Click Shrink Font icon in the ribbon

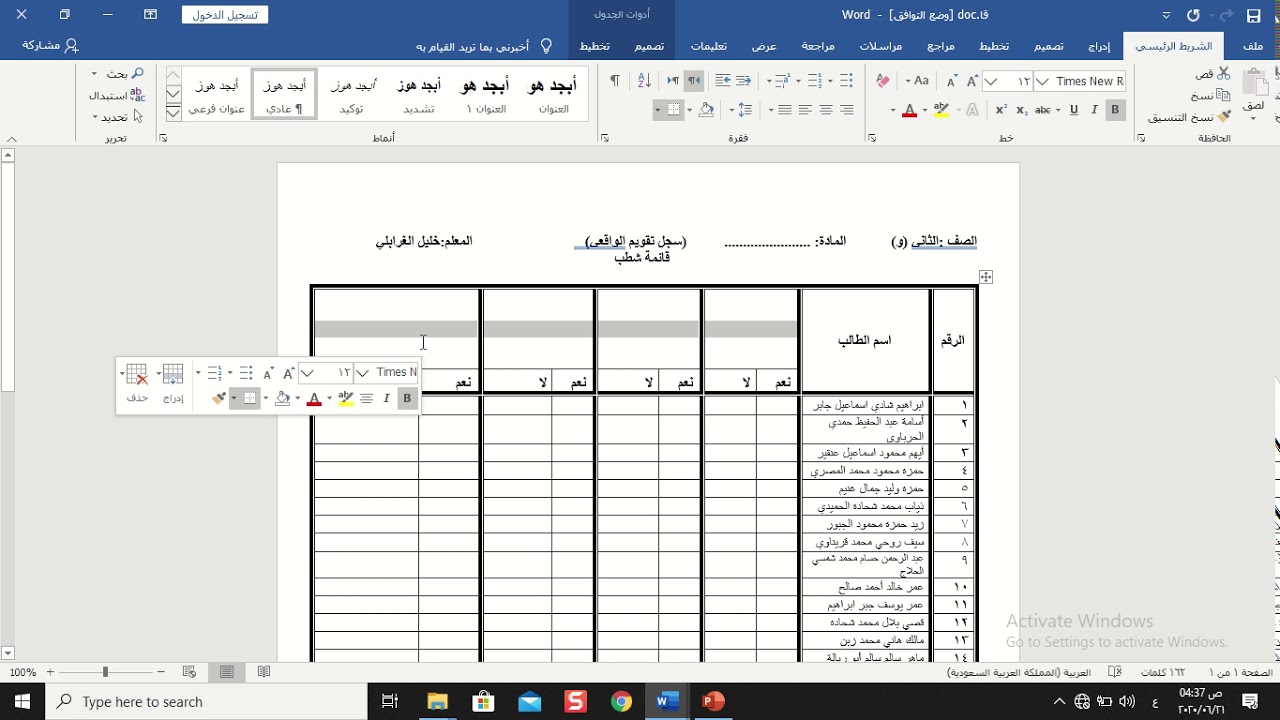[x=950, y=81]
